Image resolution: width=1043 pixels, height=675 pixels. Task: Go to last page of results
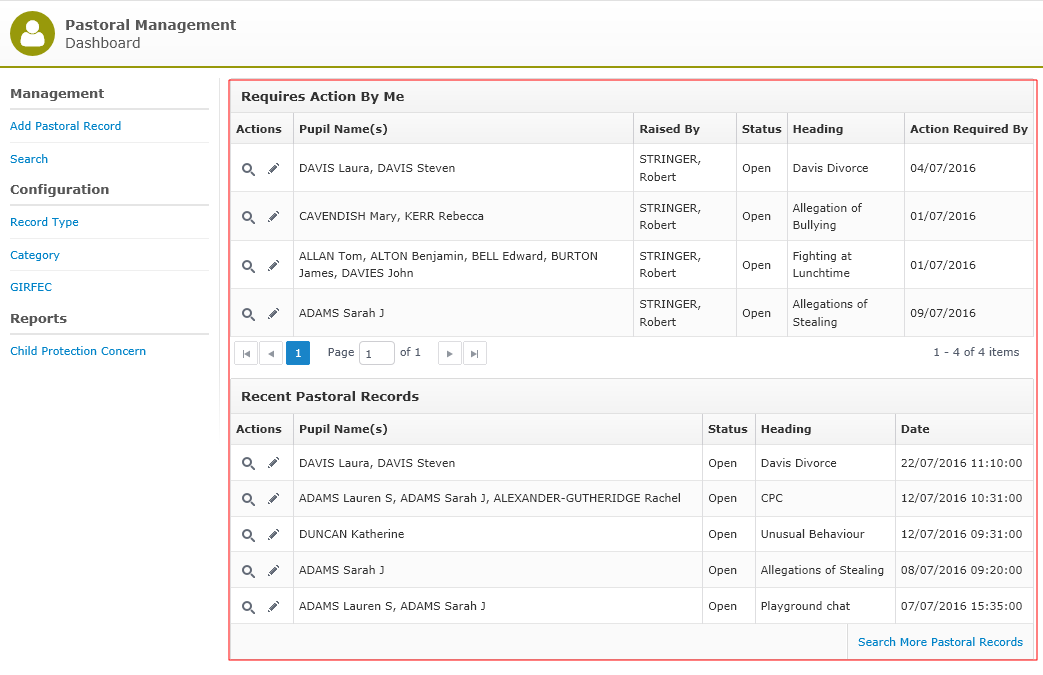coord(474,353)
